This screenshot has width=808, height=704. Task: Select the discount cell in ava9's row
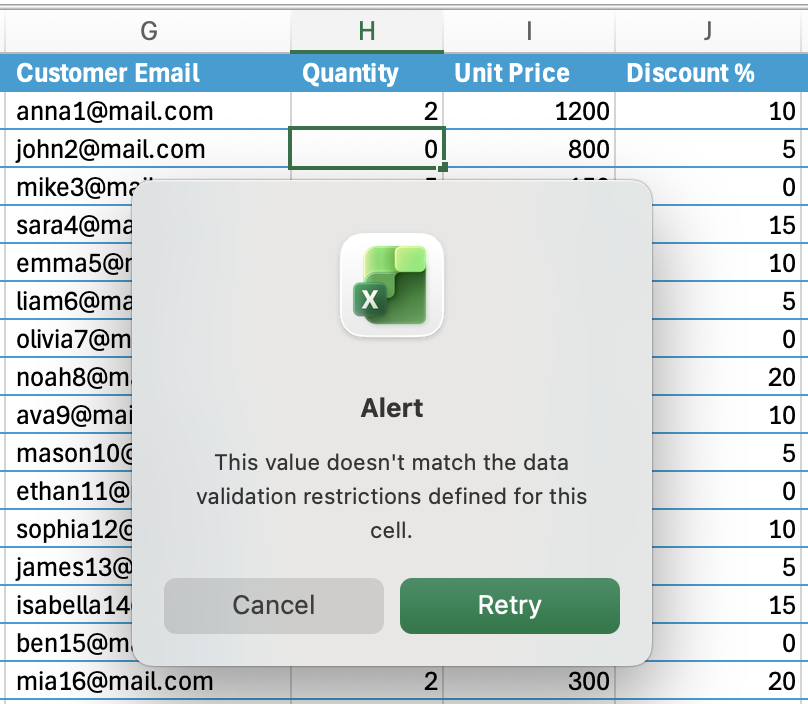(x=727, y=415)
